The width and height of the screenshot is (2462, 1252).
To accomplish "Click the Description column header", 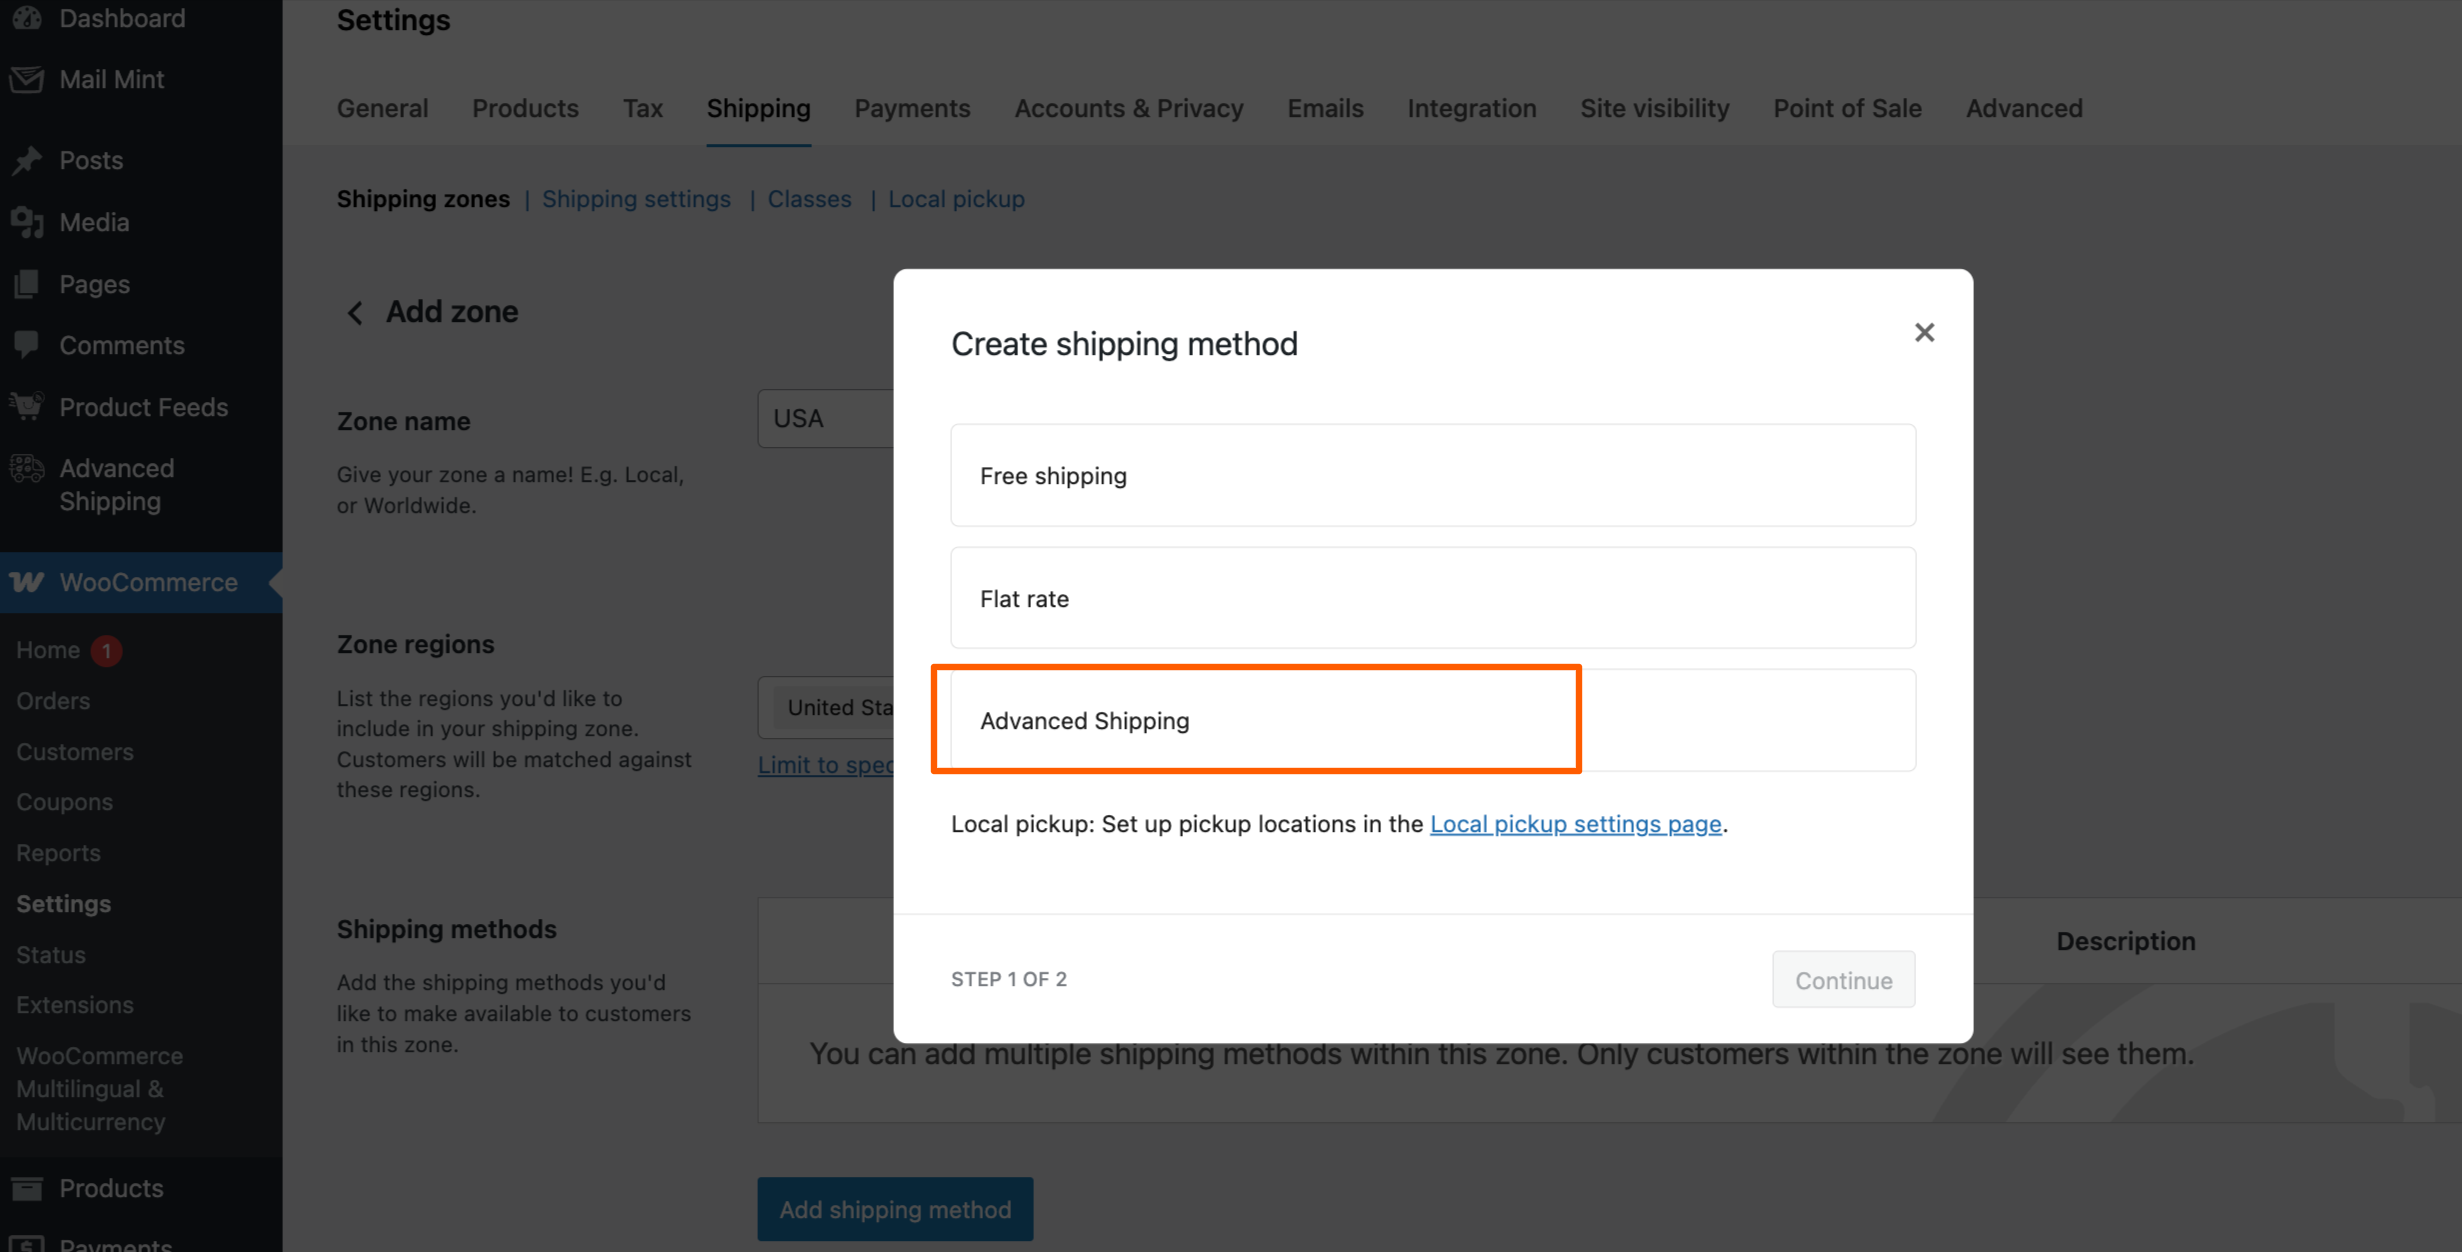I will tap(2125, 941).
